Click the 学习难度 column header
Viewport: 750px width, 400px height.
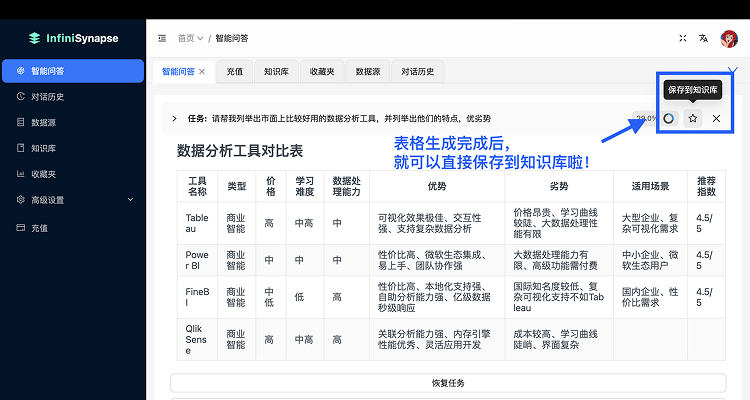[305, 186]
